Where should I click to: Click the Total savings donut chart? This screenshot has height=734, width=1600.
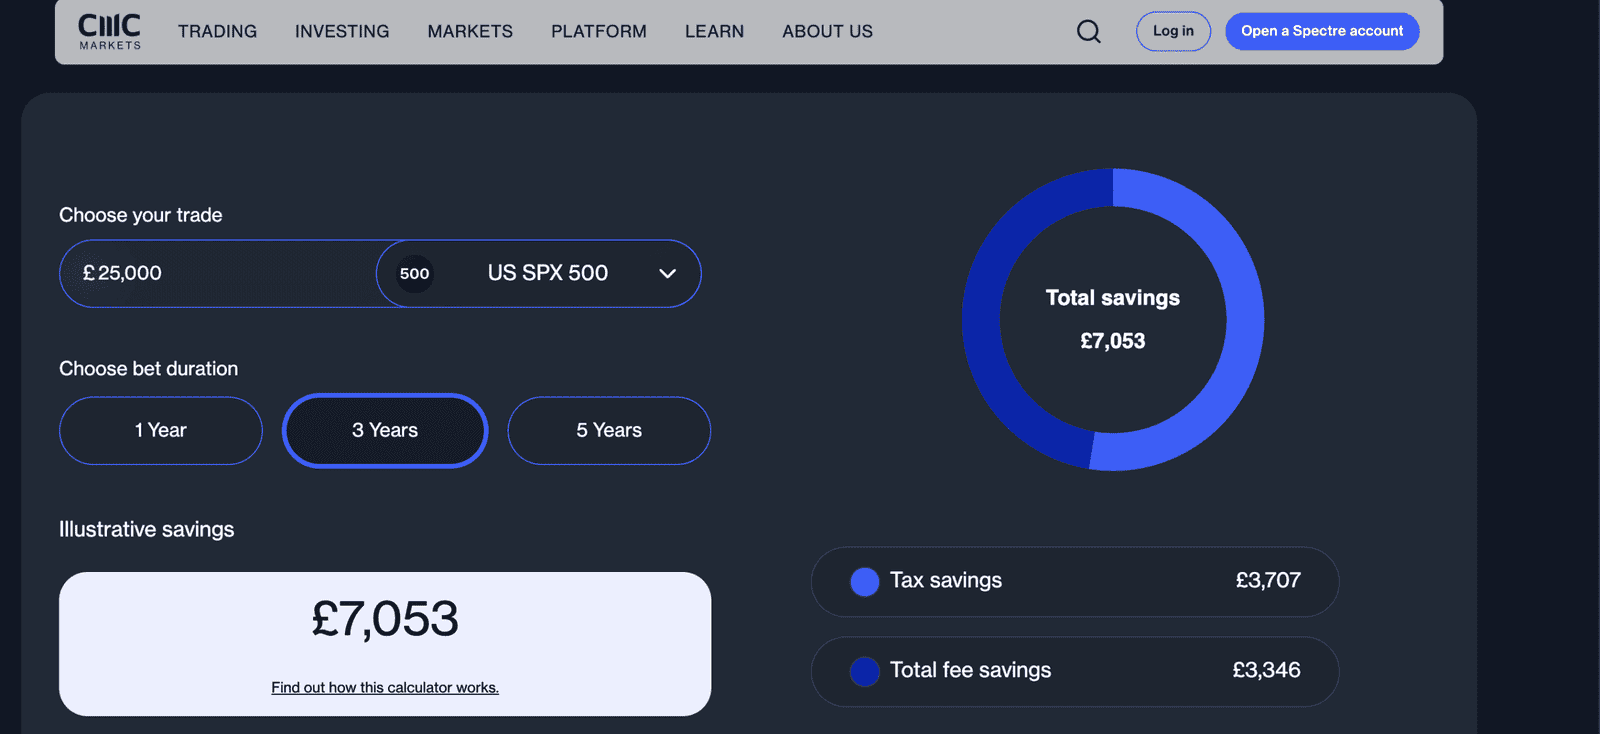(x=1113, y=319)
